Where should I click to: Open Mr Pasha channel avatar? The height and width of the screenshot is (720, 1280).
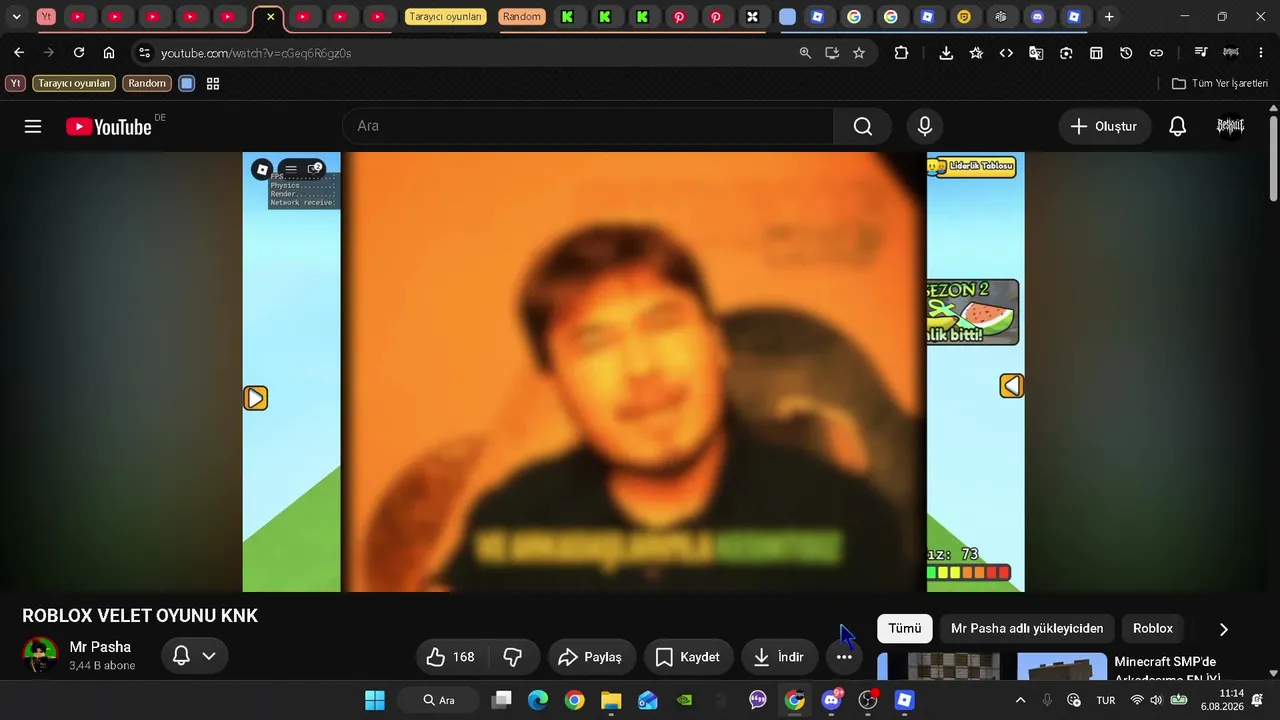(x=40, y=655)
